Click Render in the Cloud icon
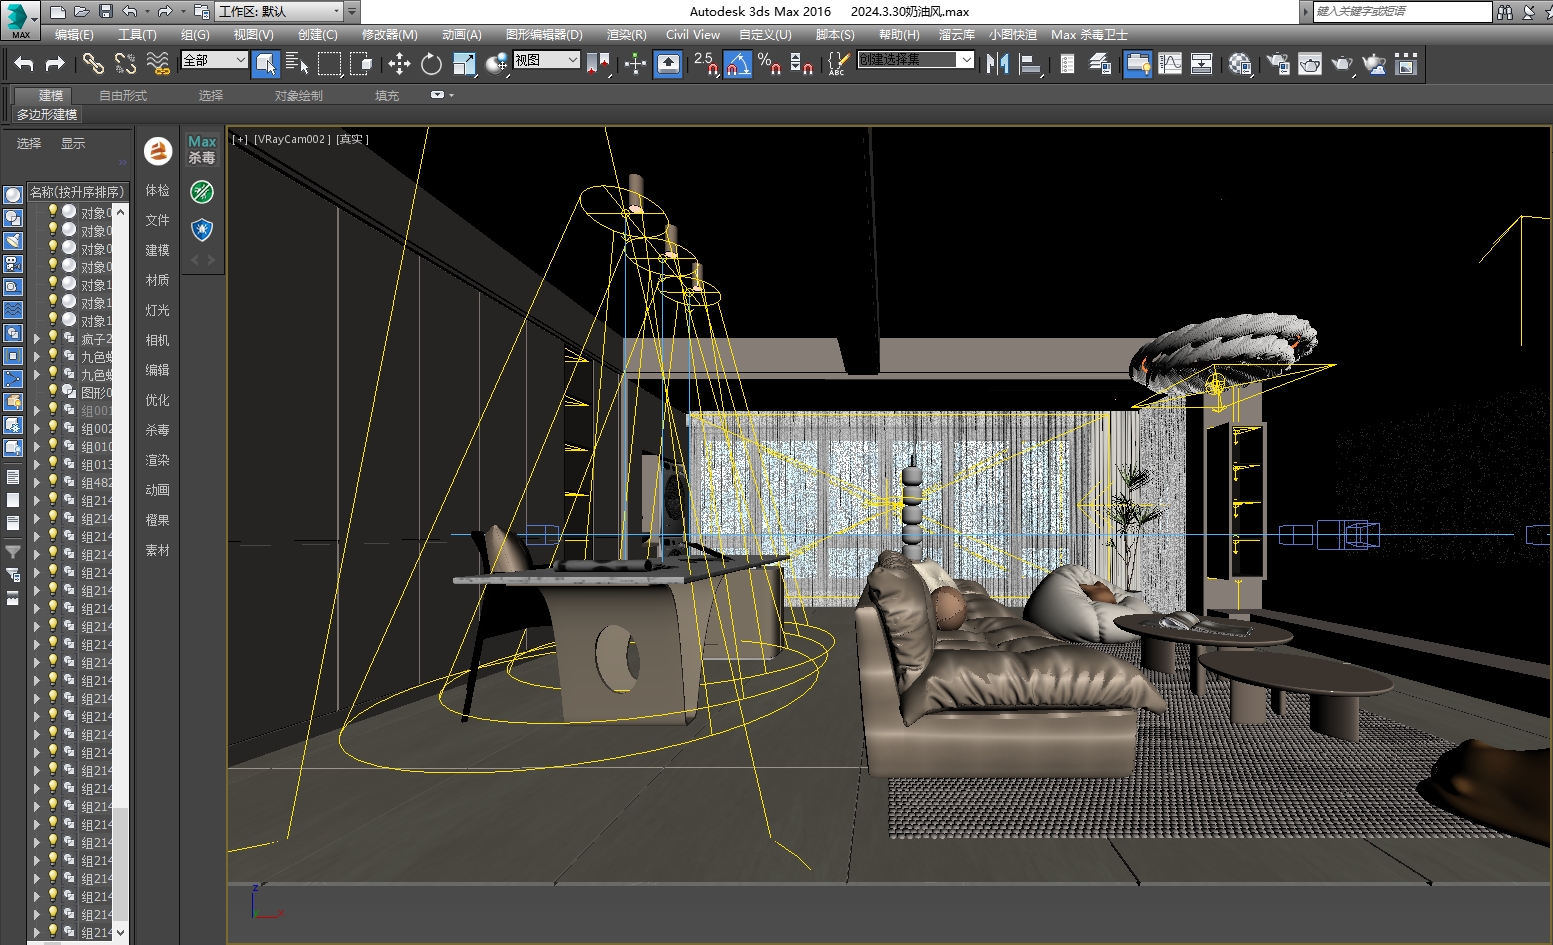1553x945 pixels. click(x=1375, y=64)
